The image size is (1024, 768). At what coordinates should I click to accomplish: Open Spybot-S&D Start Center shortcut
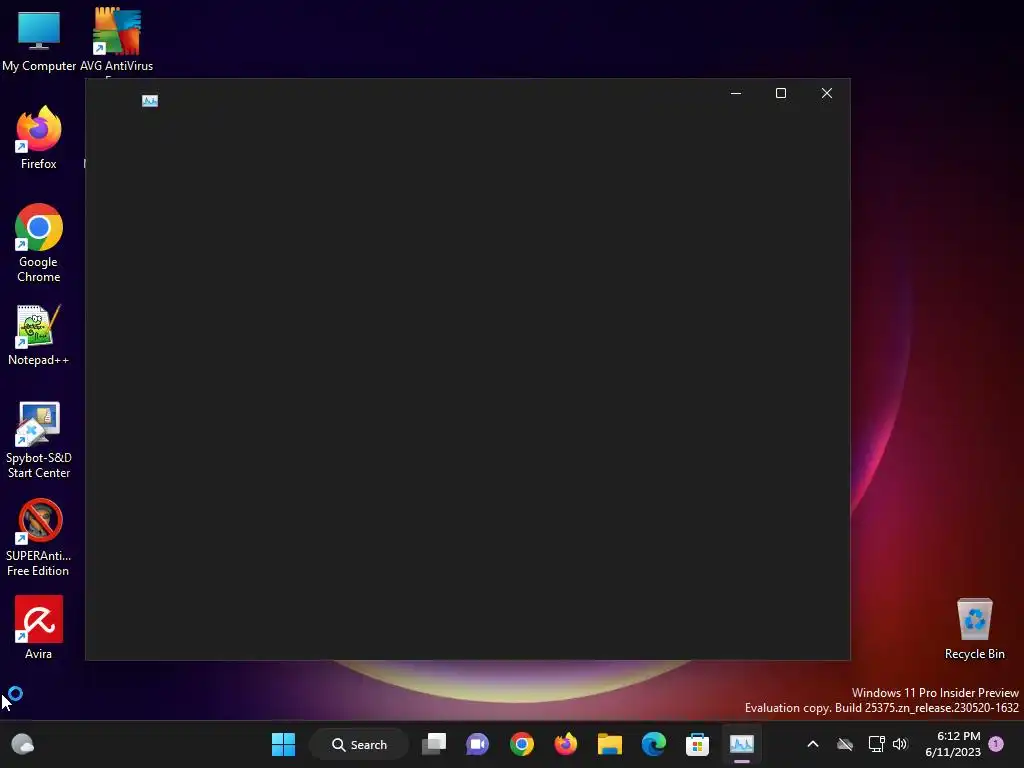[x=39, y=440]
